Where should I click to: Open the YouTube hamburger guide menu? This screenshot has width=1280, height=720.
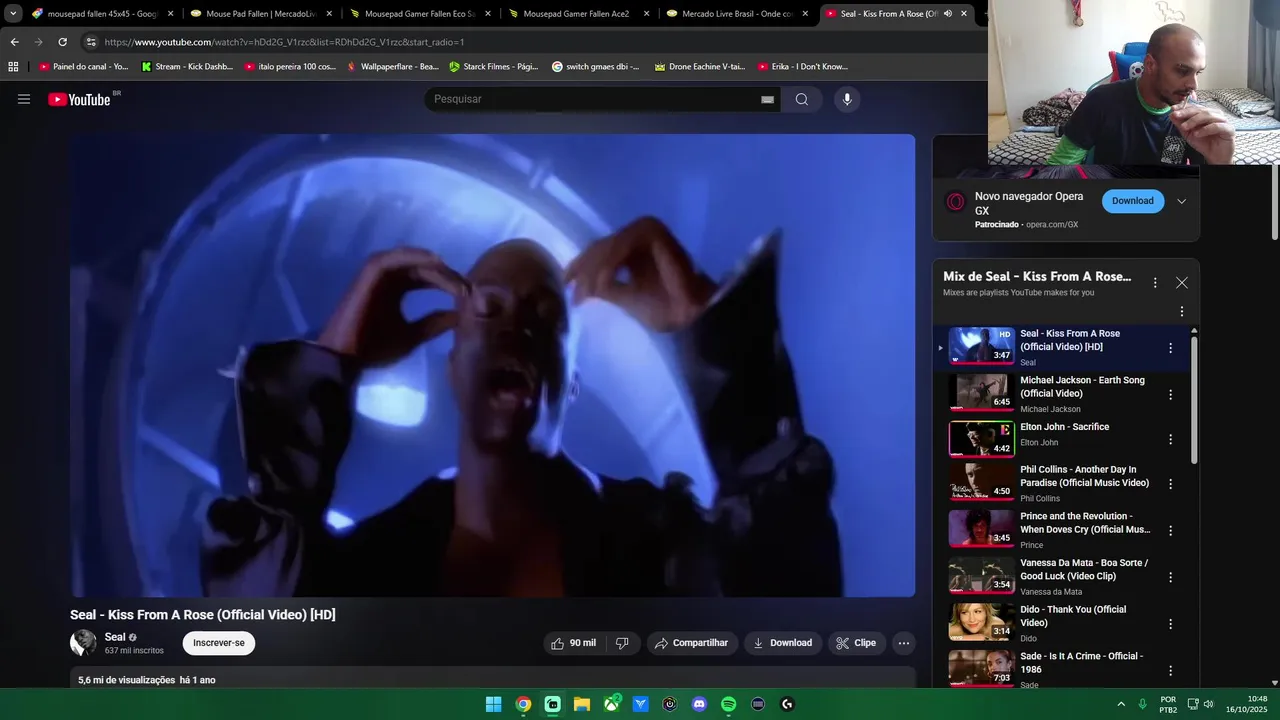(24, 99)
